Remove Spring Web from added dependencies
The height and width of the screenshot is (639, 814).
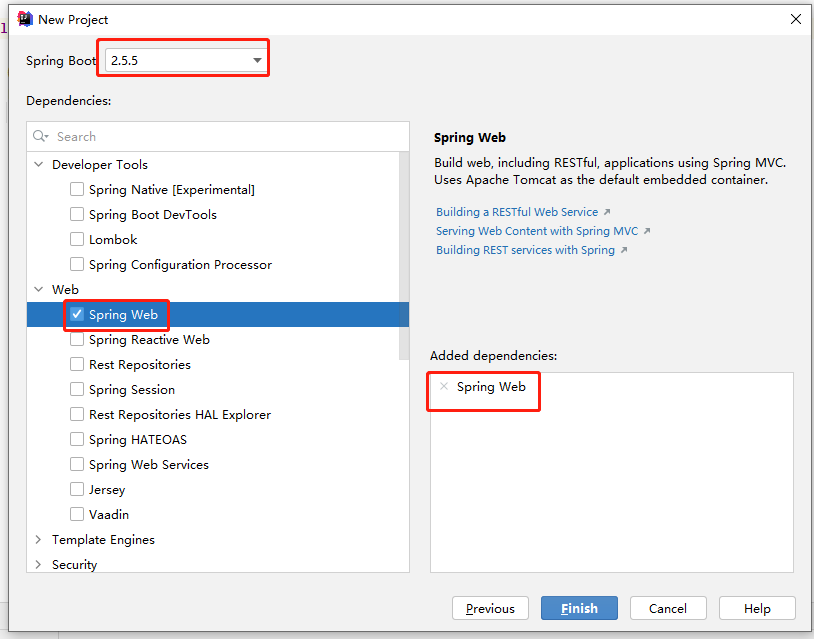(443, 386)
